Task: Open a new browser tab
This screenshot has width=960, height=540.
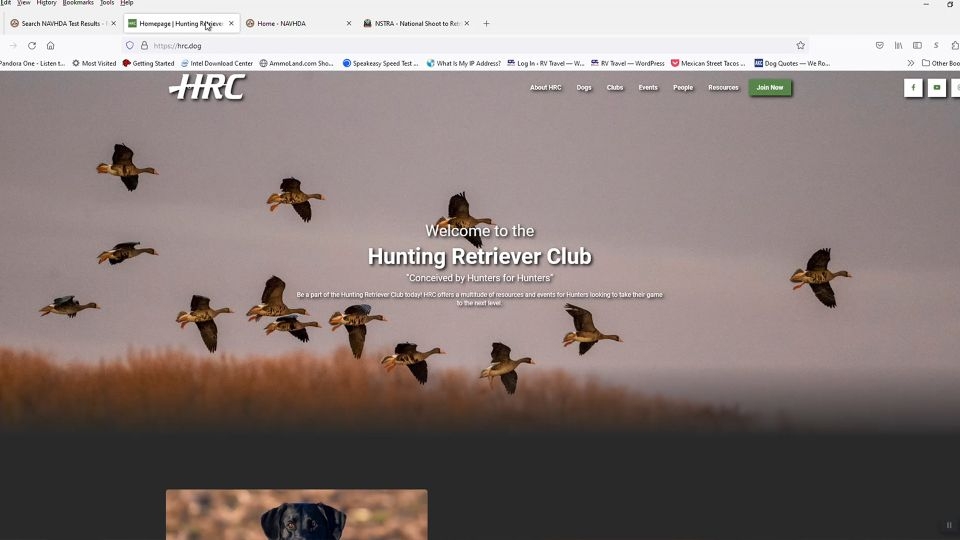Action: pyautogui.click(x=486, y=23)
